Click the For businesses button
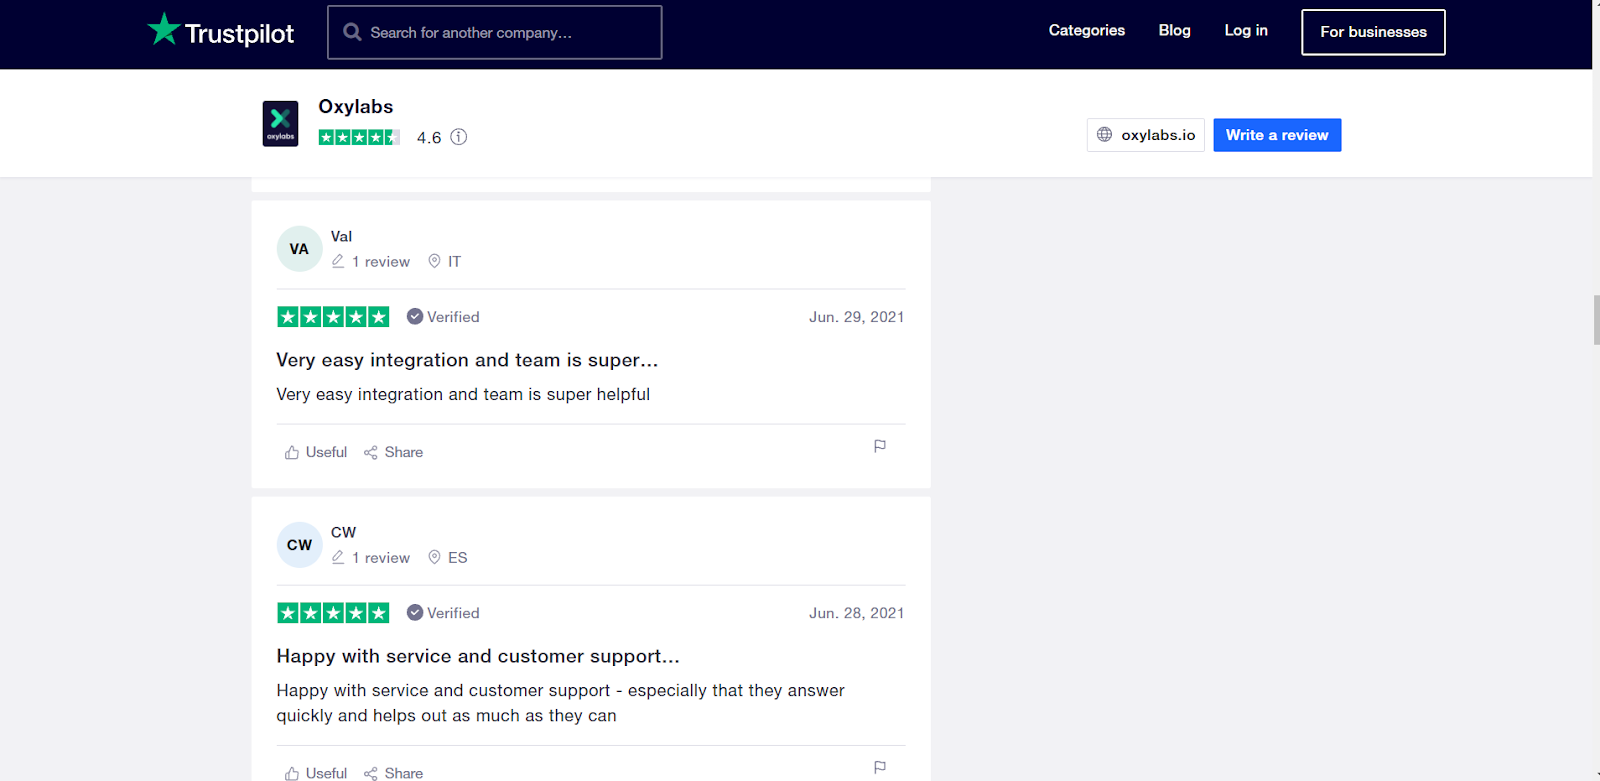 pos(1373,32)
